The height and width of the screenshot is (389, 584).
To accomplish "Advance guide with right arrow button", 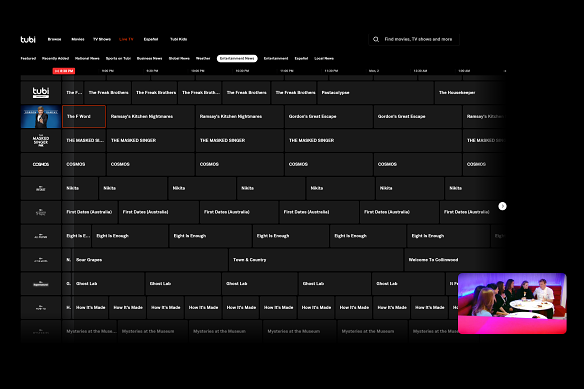I will click(502, 206).
